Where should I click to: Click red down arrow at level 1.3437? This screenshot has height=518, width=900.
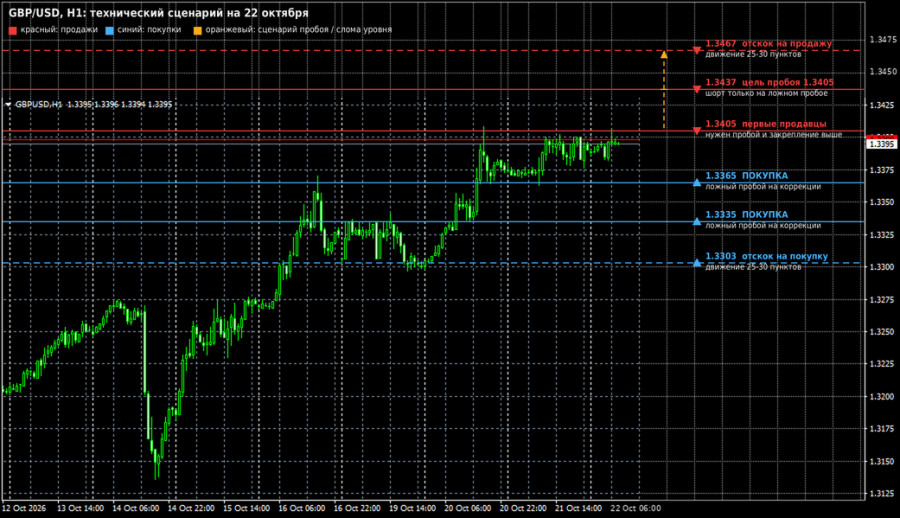pyautogui.click(x=697, y=90)
